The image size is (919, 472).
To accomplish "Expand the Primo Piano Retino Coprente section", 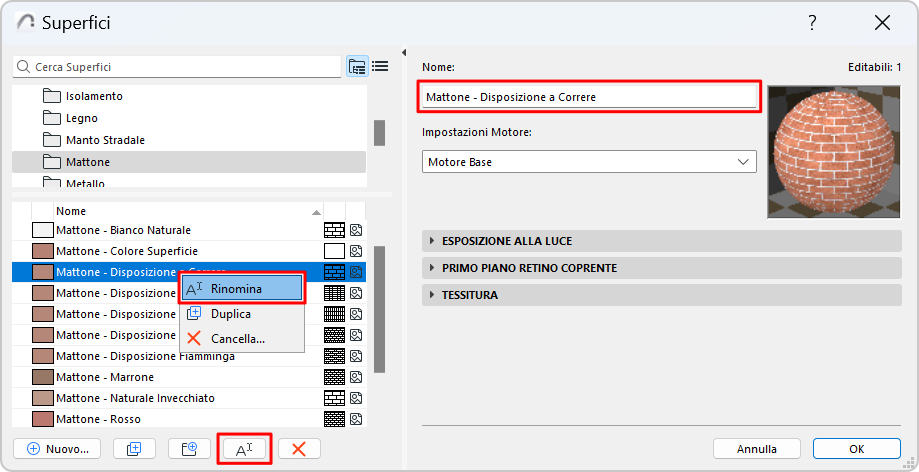I will (x=530, y=268).
